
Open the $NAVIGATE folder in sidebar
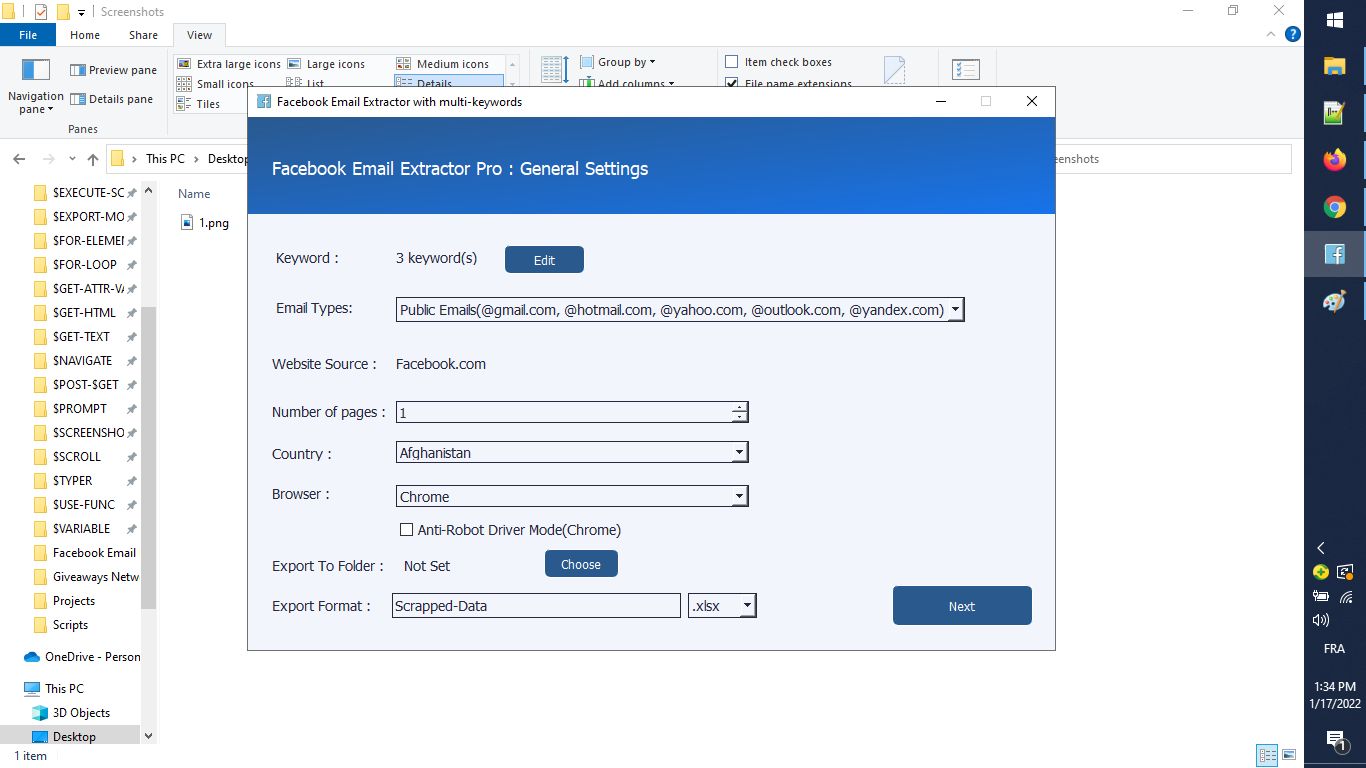click(84, 361)
